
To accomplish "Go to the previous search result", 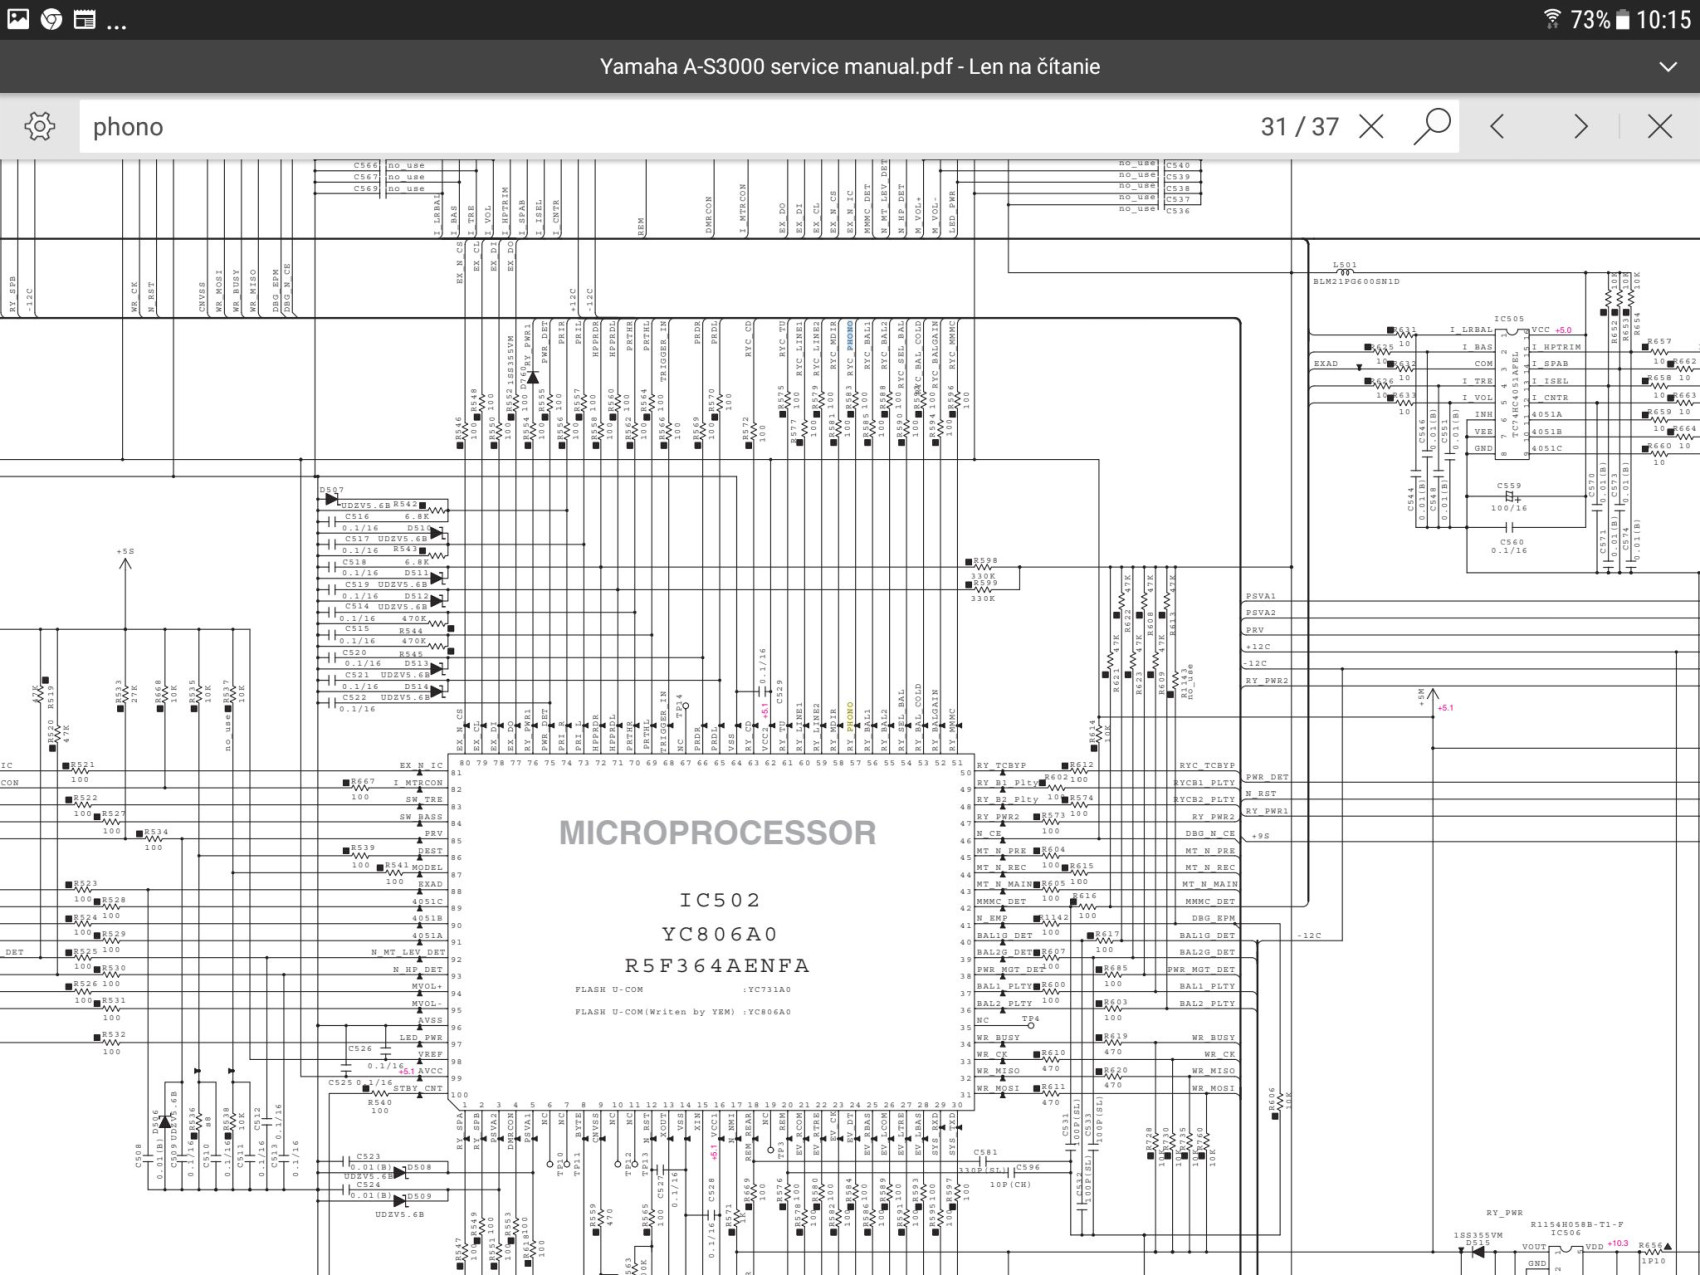I will 1497,126.
